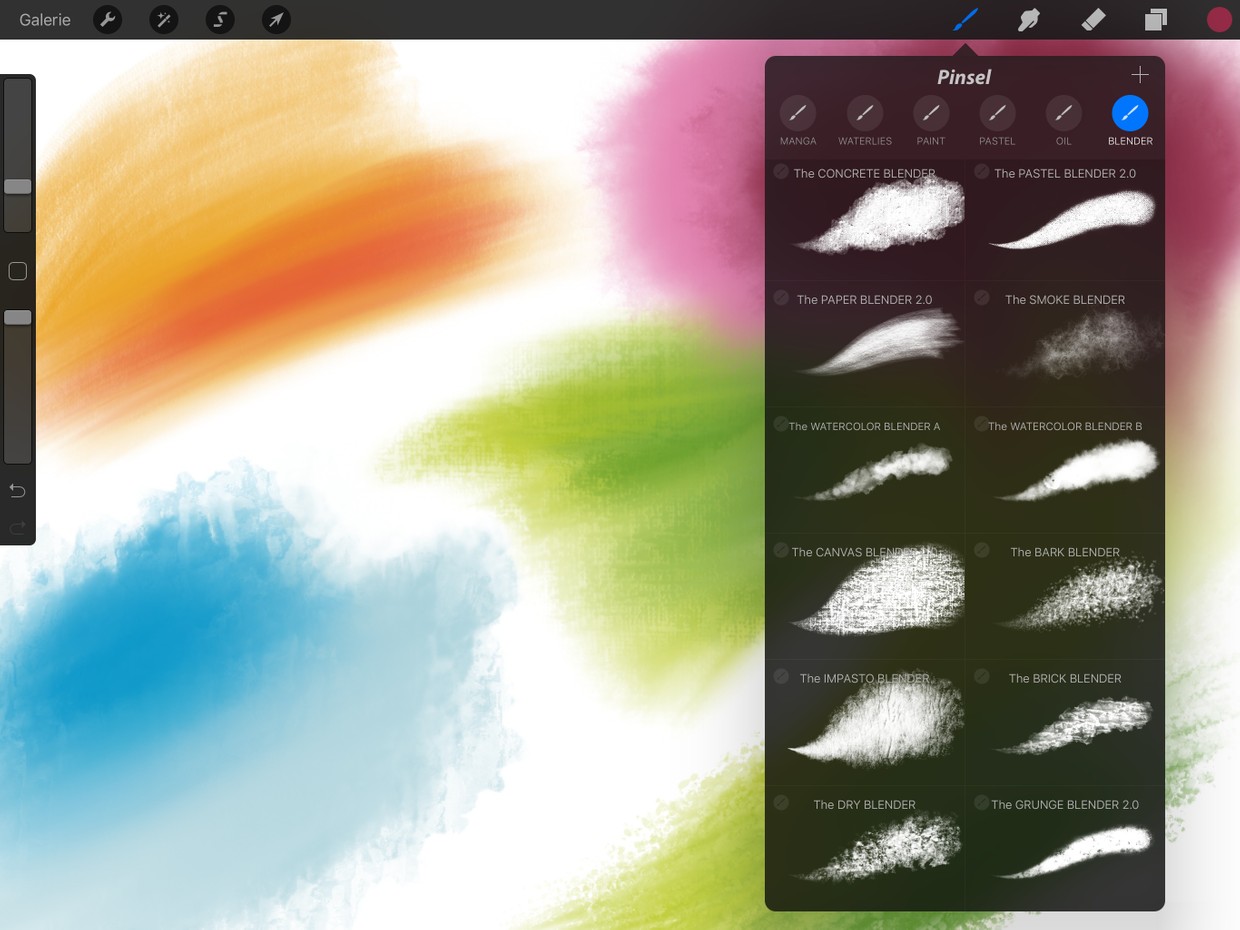Switch to the PASTEL brush category
Image resolution: width=1240 pixels, height=930 pixels.
[x=996, y=113]
